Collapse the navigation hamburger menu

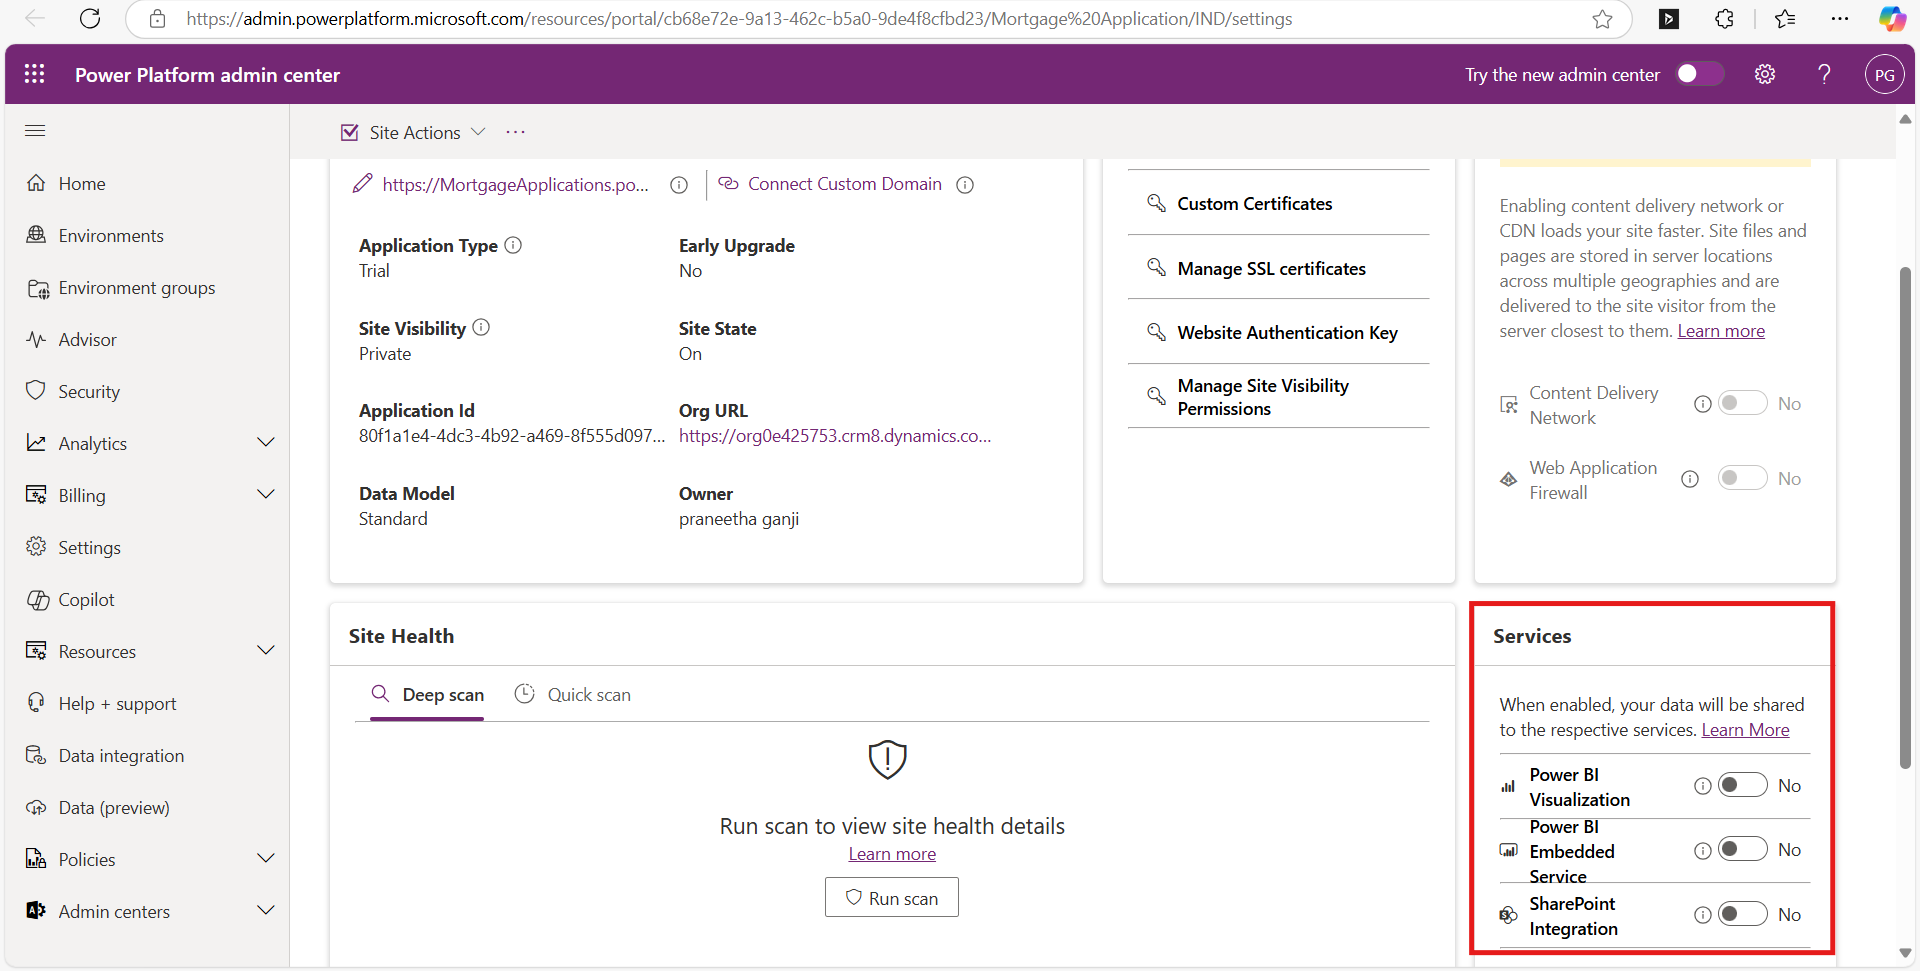tap(35, 130)
